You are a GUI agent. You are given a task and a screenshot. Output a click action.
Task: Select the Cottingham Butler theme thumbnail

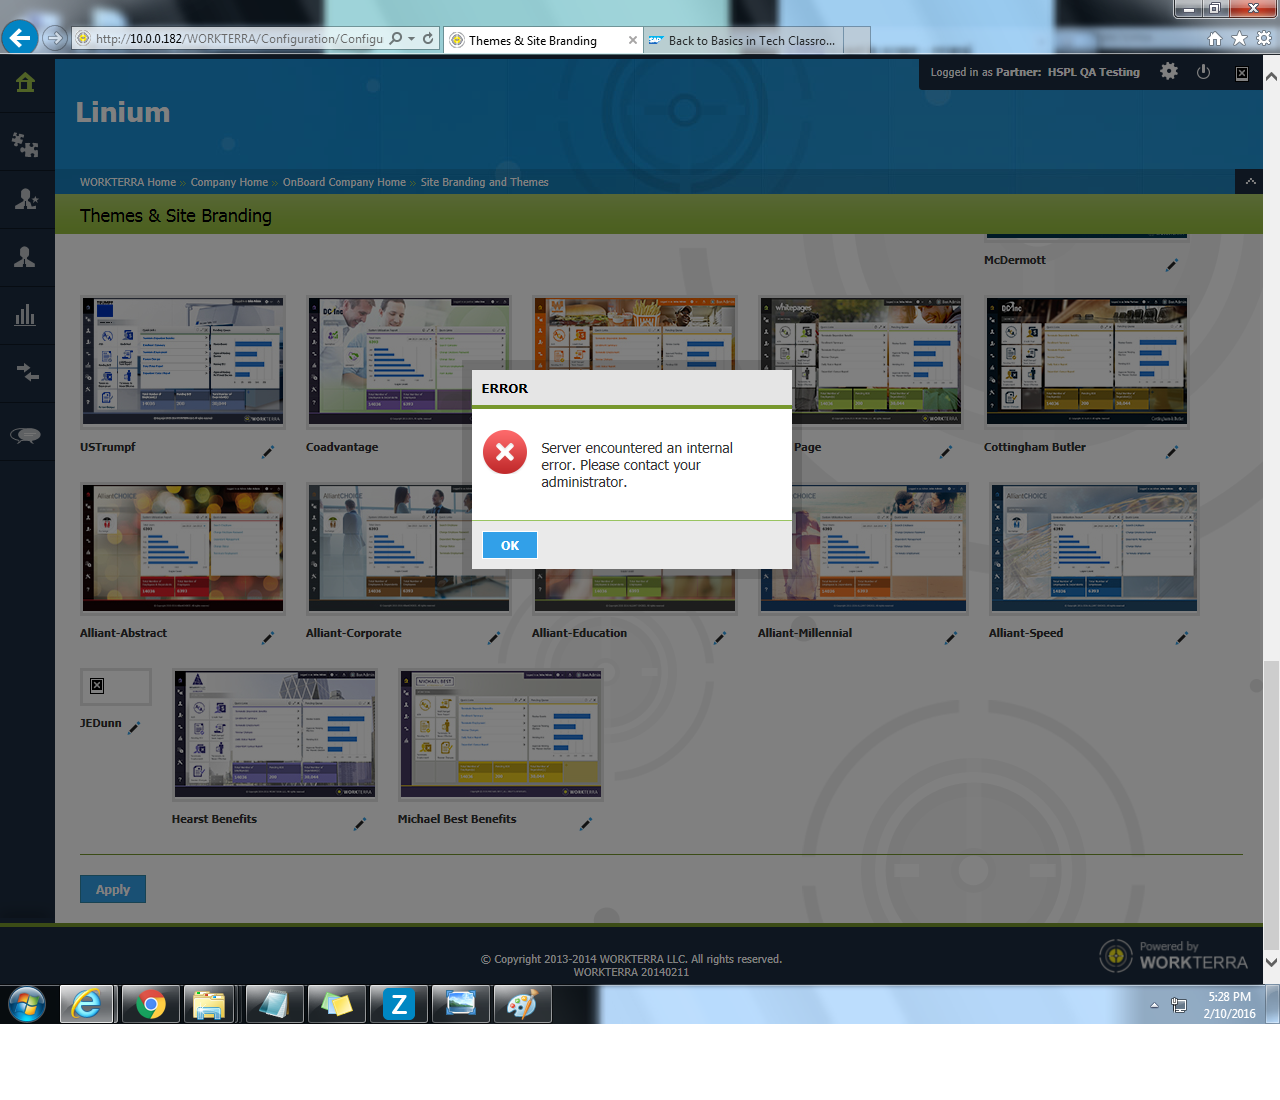pyautogui.click(x=1086, y=361)
